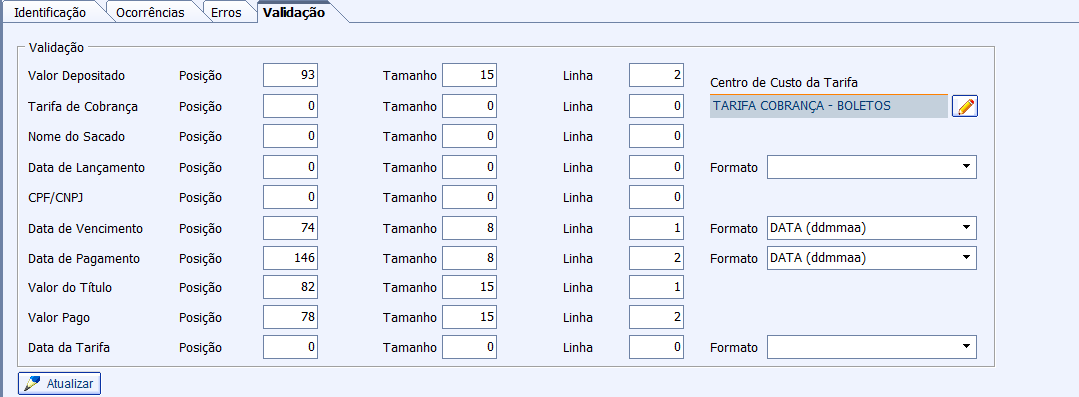Viewport: 1079px width, 397px height.
Task: Select the Erros tab
Action: tap(226, 12)
